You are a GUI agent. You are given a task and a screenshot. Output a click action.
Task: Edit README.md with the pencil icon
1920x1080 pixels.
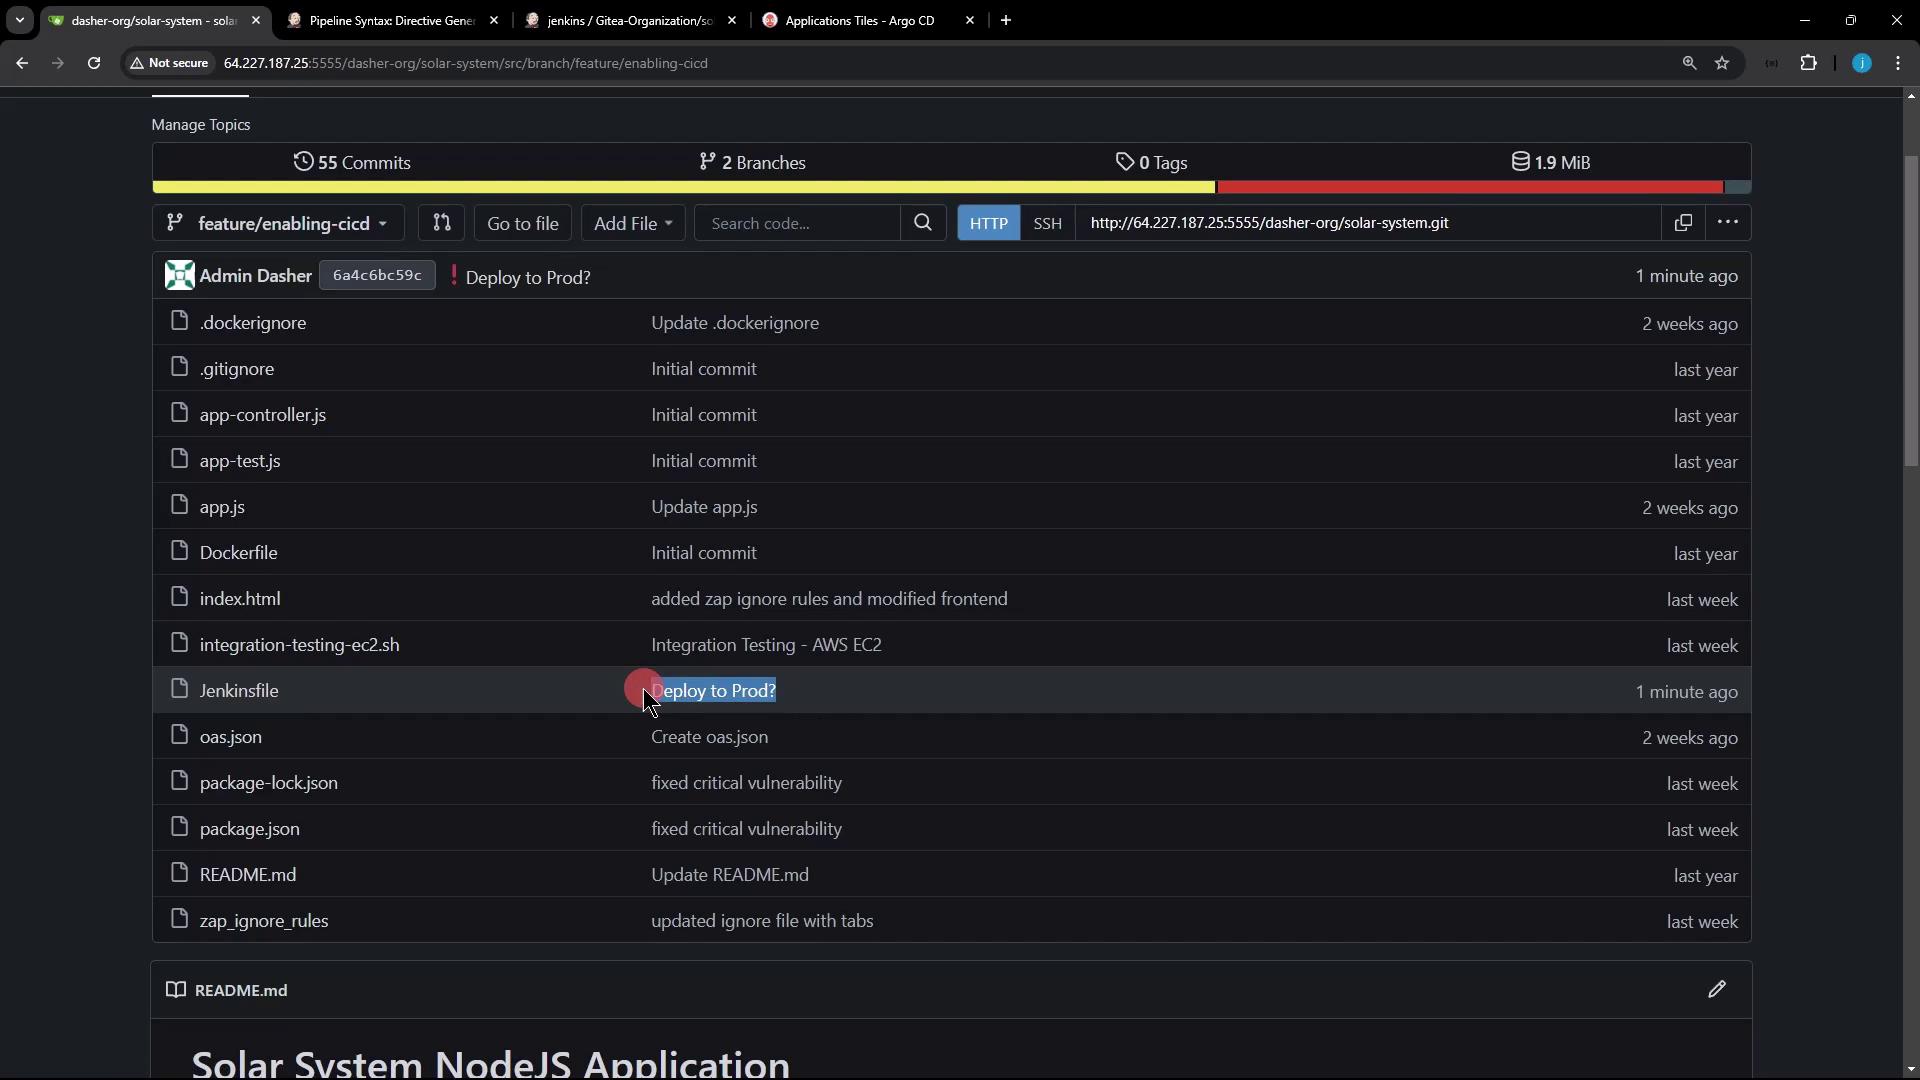(1716, 990)
